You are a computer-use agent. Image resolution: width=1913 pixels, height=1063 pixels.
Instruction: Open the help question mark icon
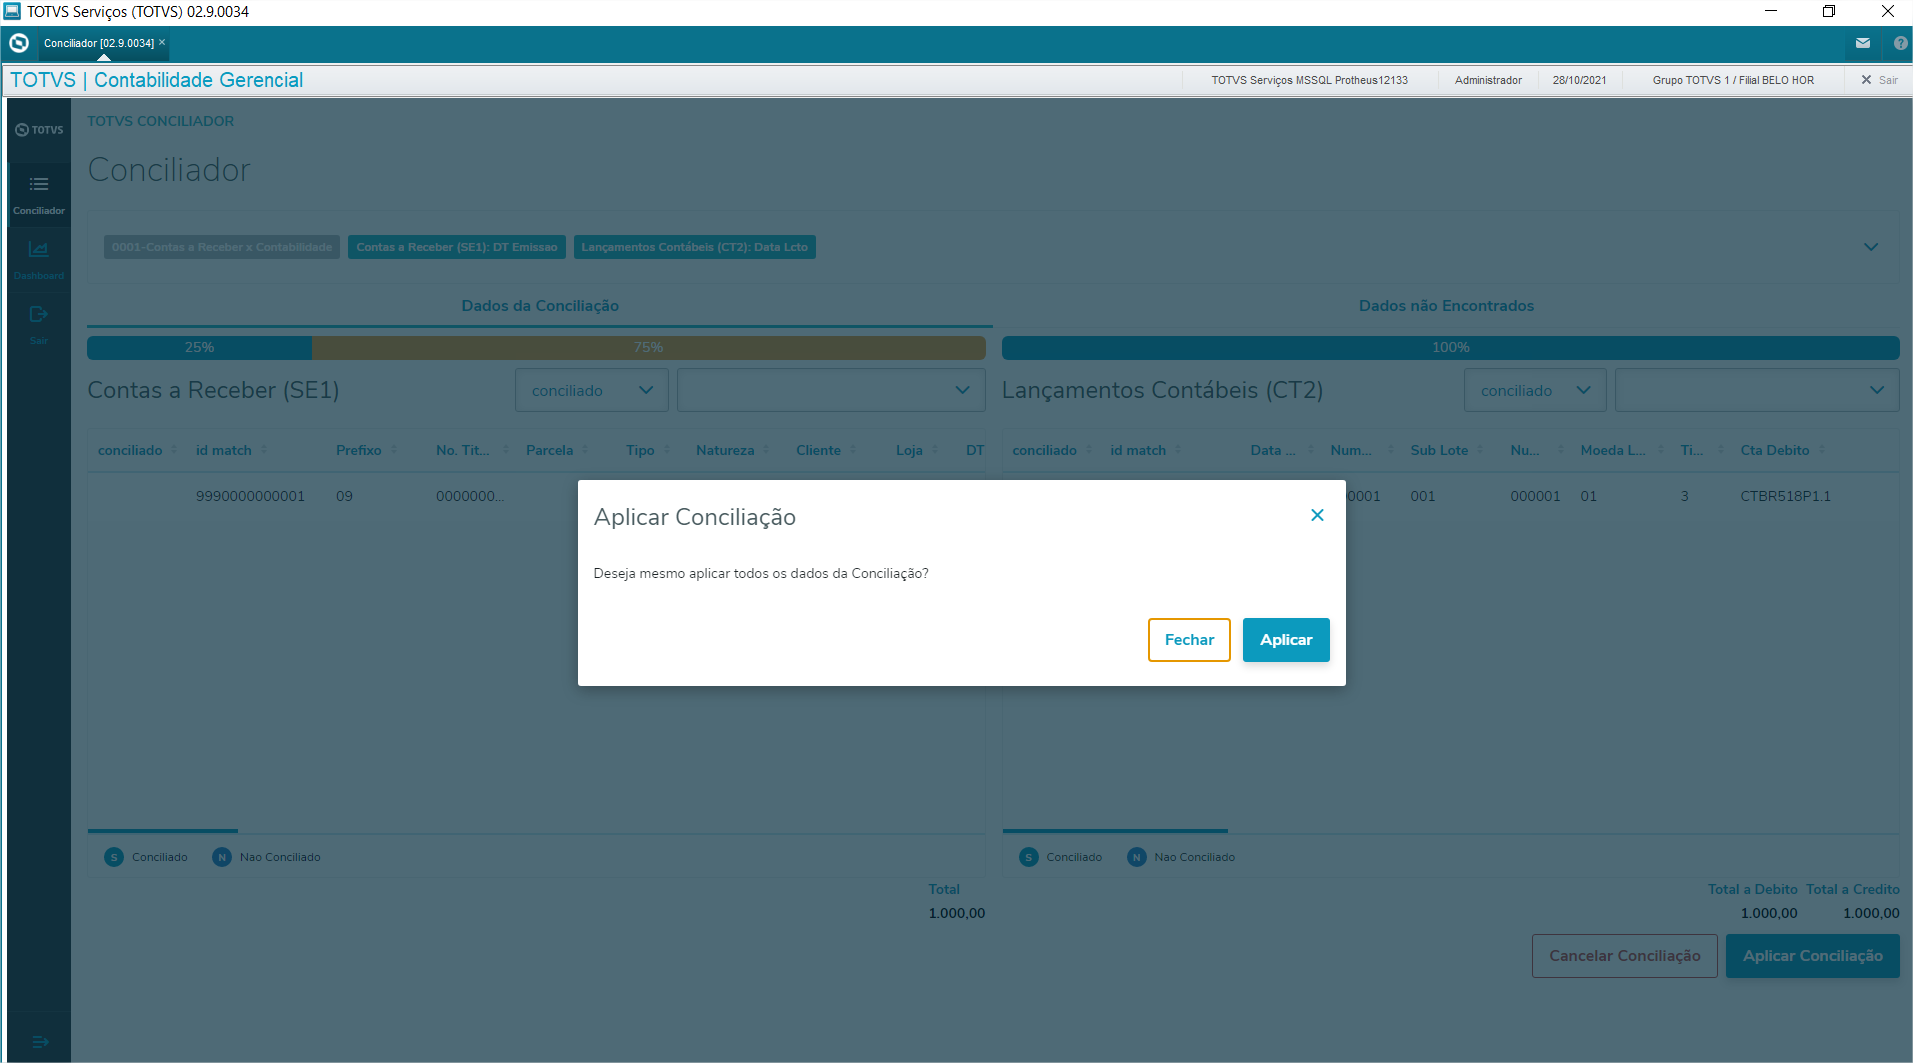click(x=1900, y=43)
